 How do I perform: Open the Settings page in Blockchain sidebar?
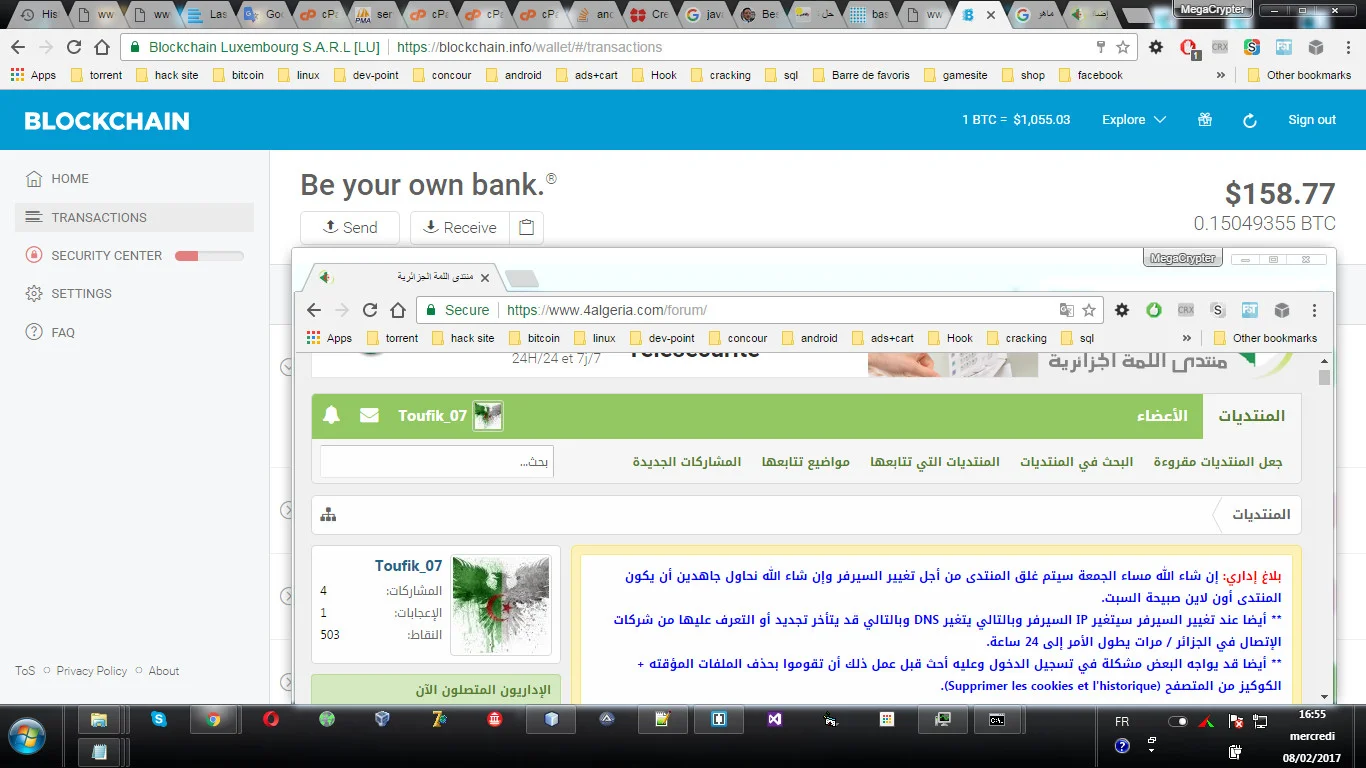tap(81, 294)
